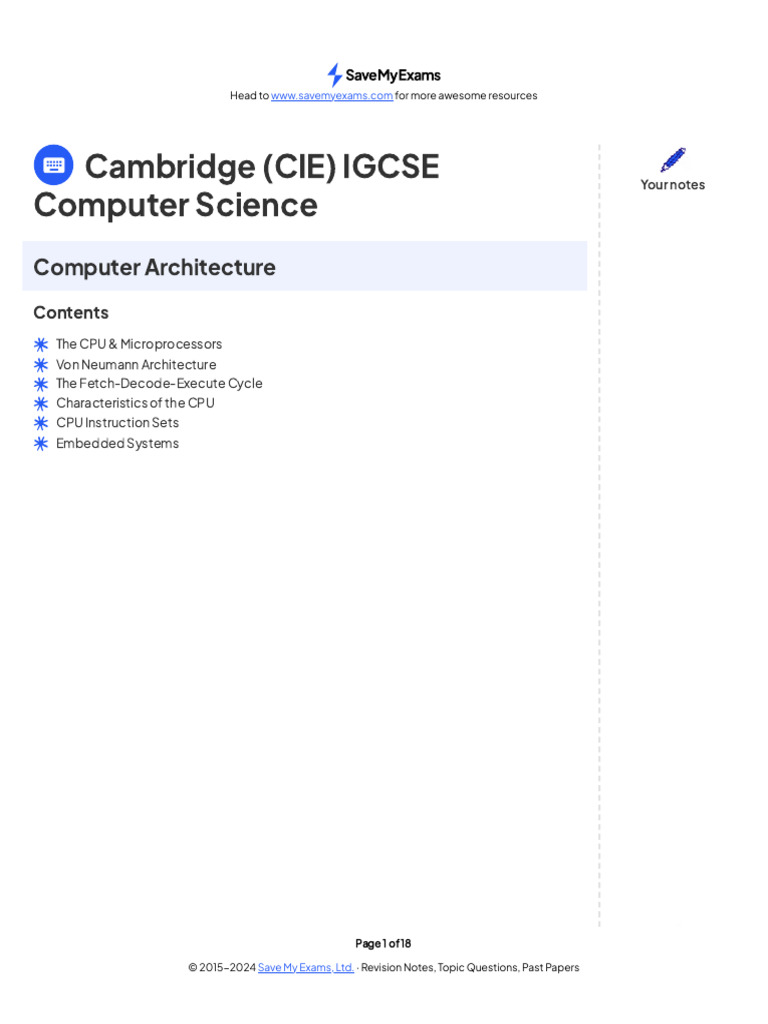Click the asterisk bullet beside Von Neumann Architecture

pyautogui.click(x=41, y=365)
